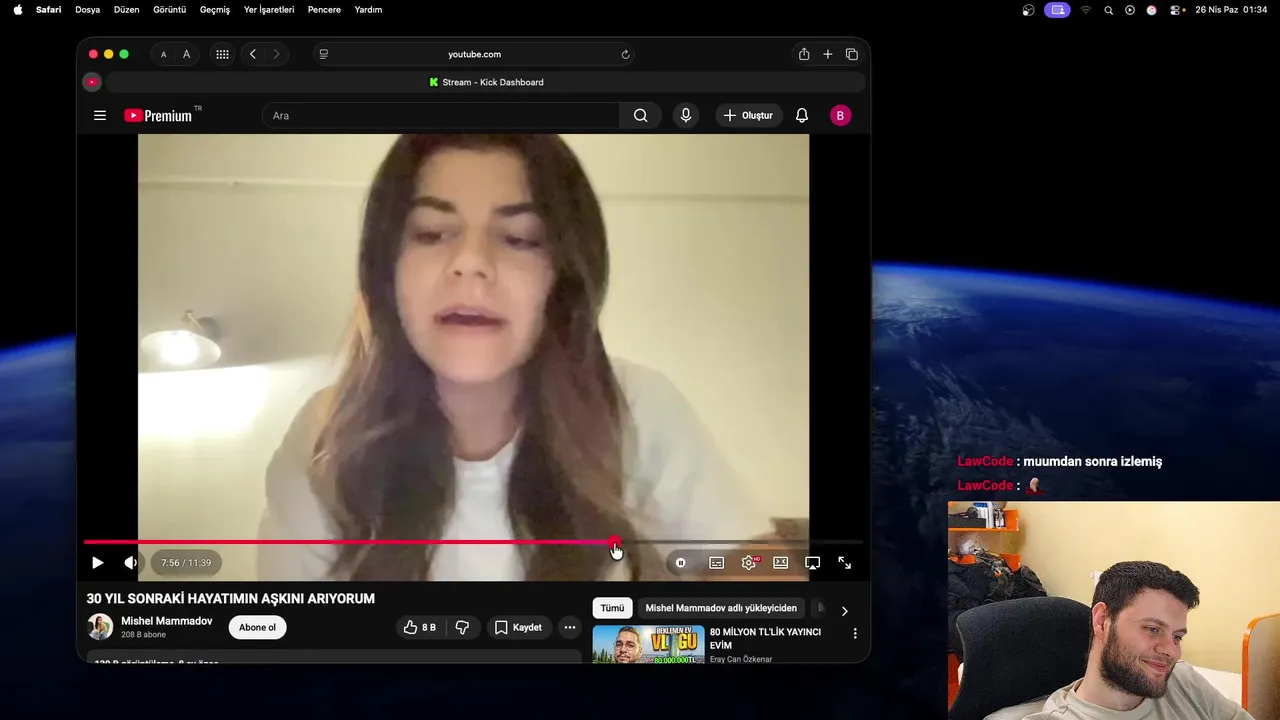Select the pinned YouTube tab icon
The image size is (1280, 720).
click(x=92, y=82)
